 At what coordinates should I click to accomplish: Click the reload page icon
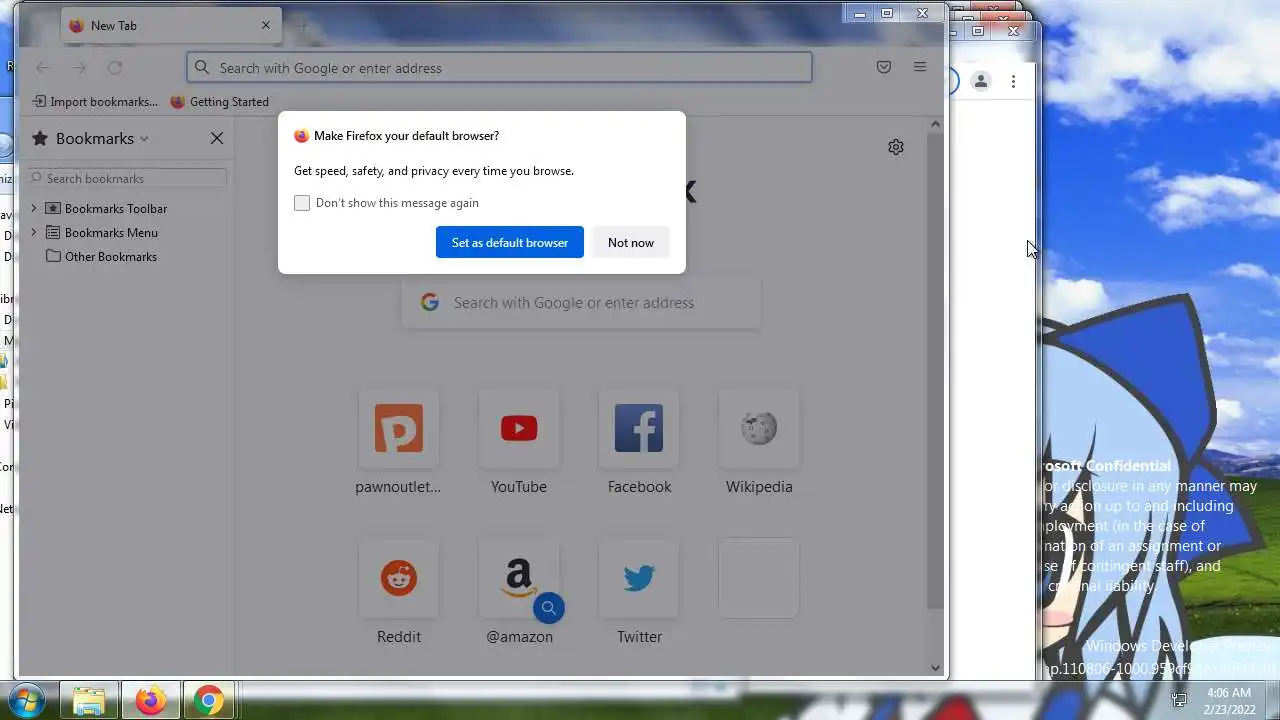pyautogui.click(x=115, y=68)
